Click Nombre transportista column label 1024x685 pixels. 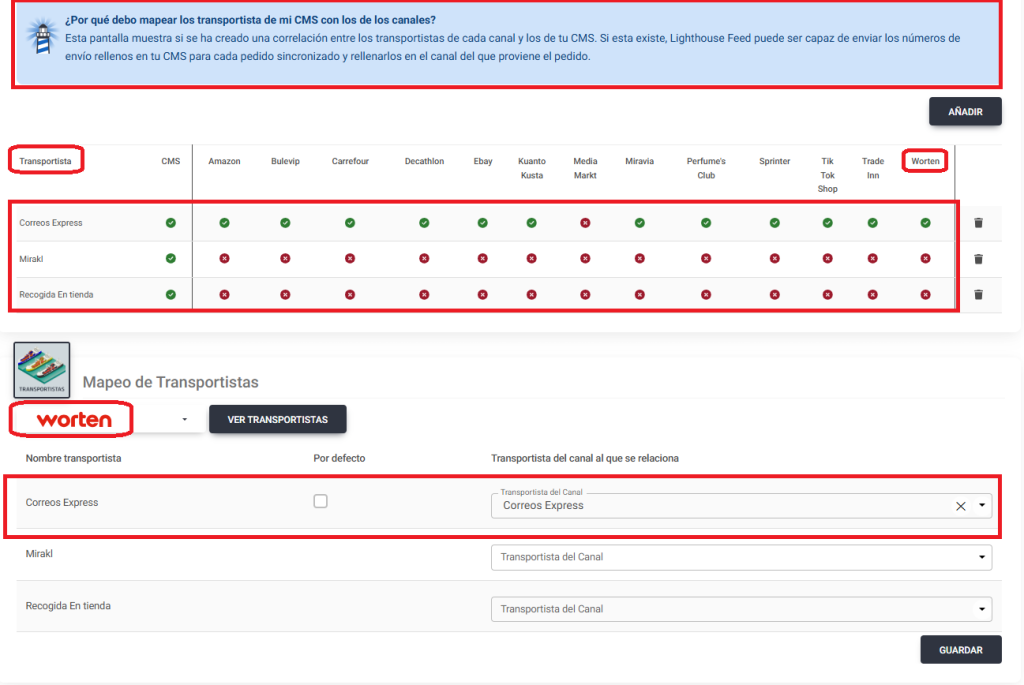coord(73,458)
